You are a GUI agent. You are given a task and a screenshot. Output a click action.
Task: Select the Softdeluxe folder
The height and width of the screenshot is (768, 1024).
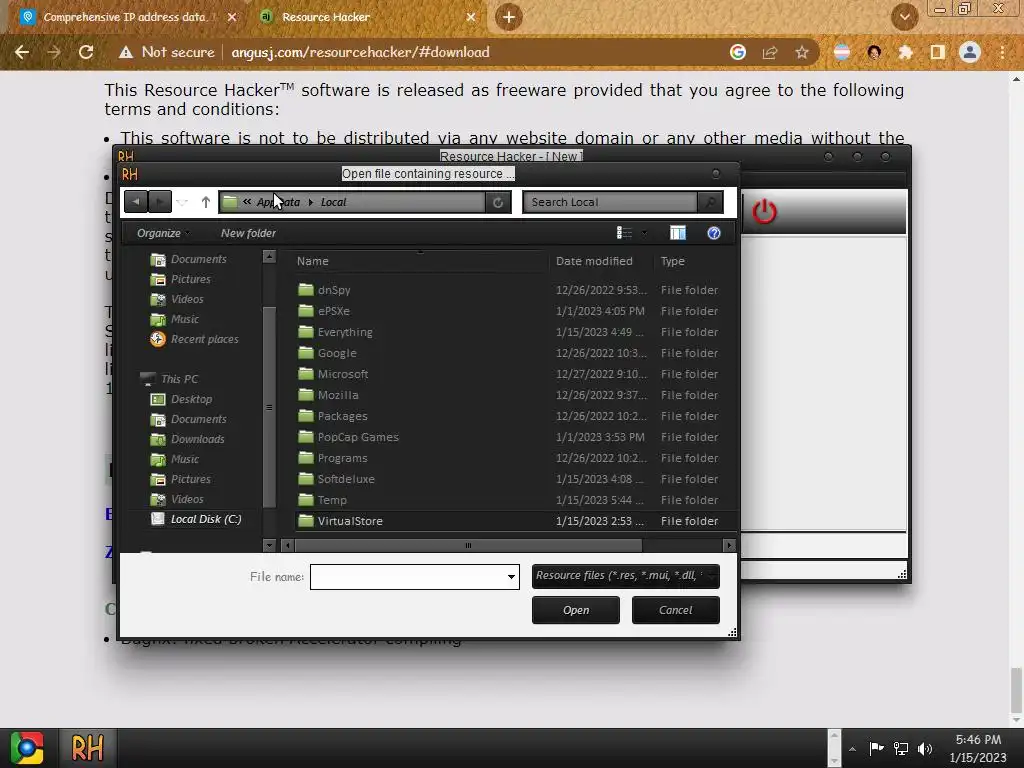tap(336, 479)
